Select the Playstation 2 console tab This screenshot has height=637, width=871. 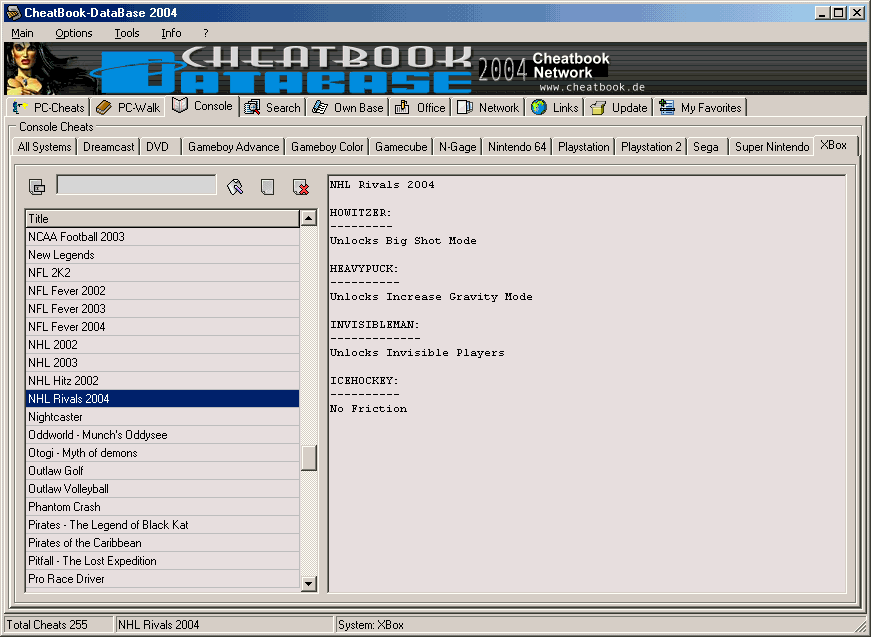tap(651, 147)
